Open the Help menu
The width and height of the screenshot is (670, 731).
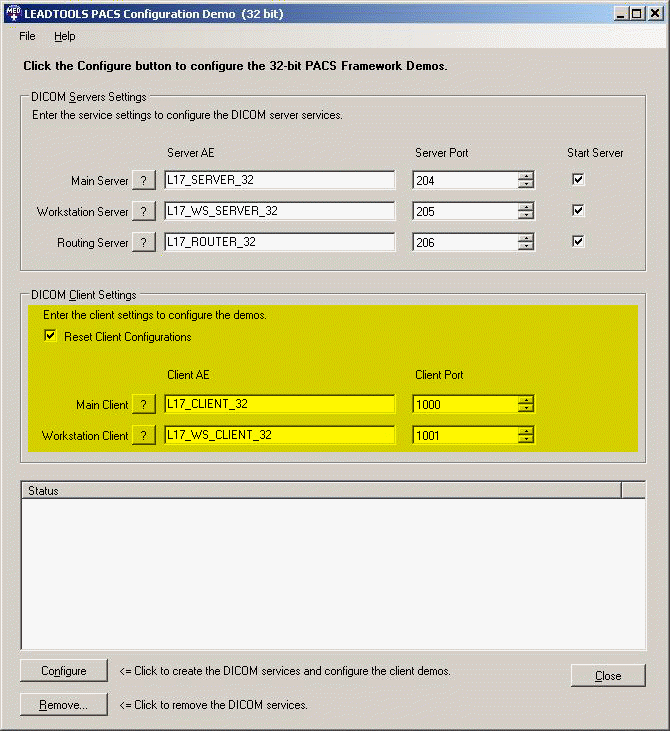tap(64, 36)
